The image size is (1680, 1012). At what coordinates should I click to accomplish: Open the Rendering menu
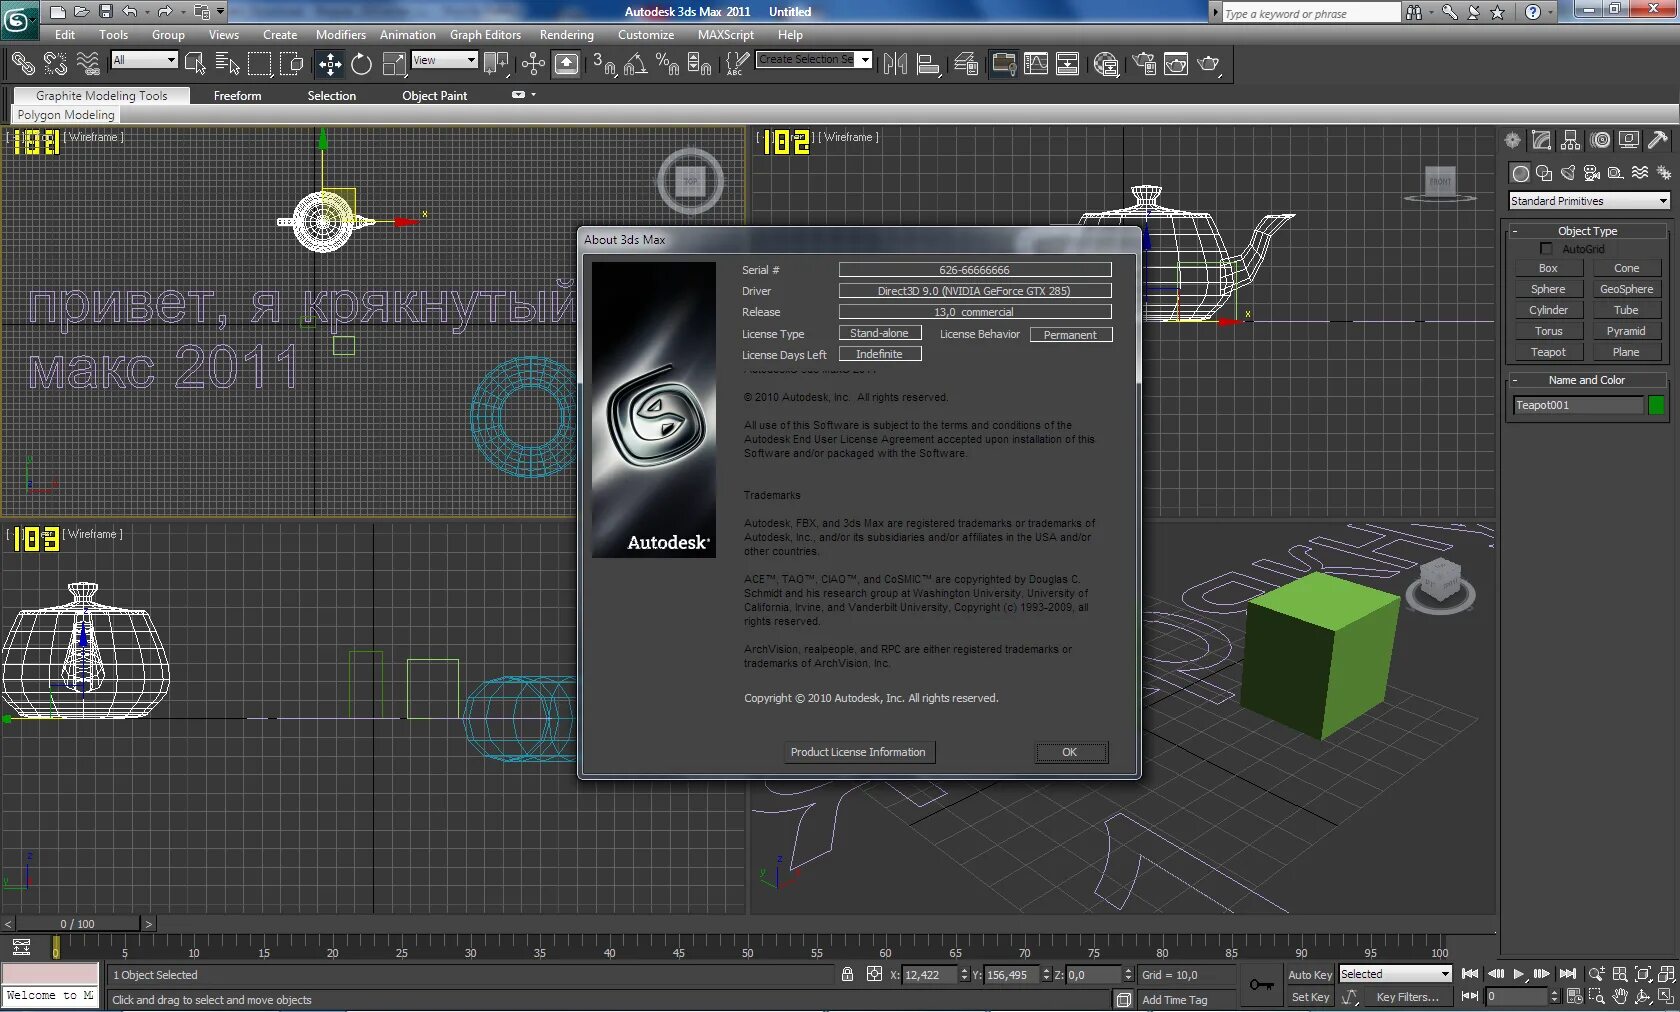567,35
